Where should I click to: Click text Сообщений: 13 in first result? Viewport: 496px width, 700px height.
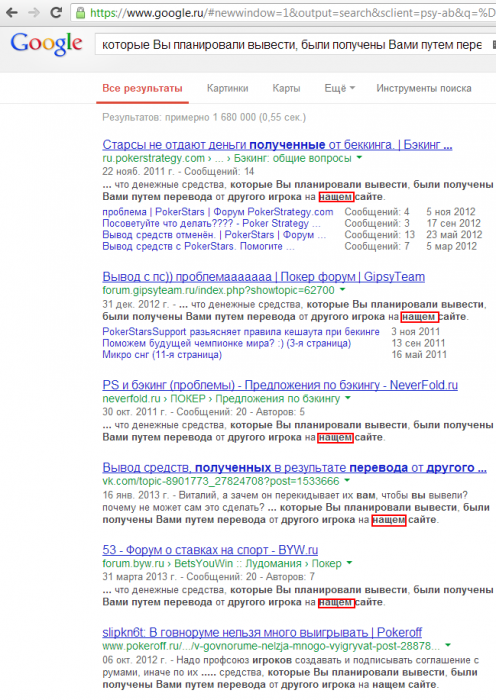click(x=379, y=235)
